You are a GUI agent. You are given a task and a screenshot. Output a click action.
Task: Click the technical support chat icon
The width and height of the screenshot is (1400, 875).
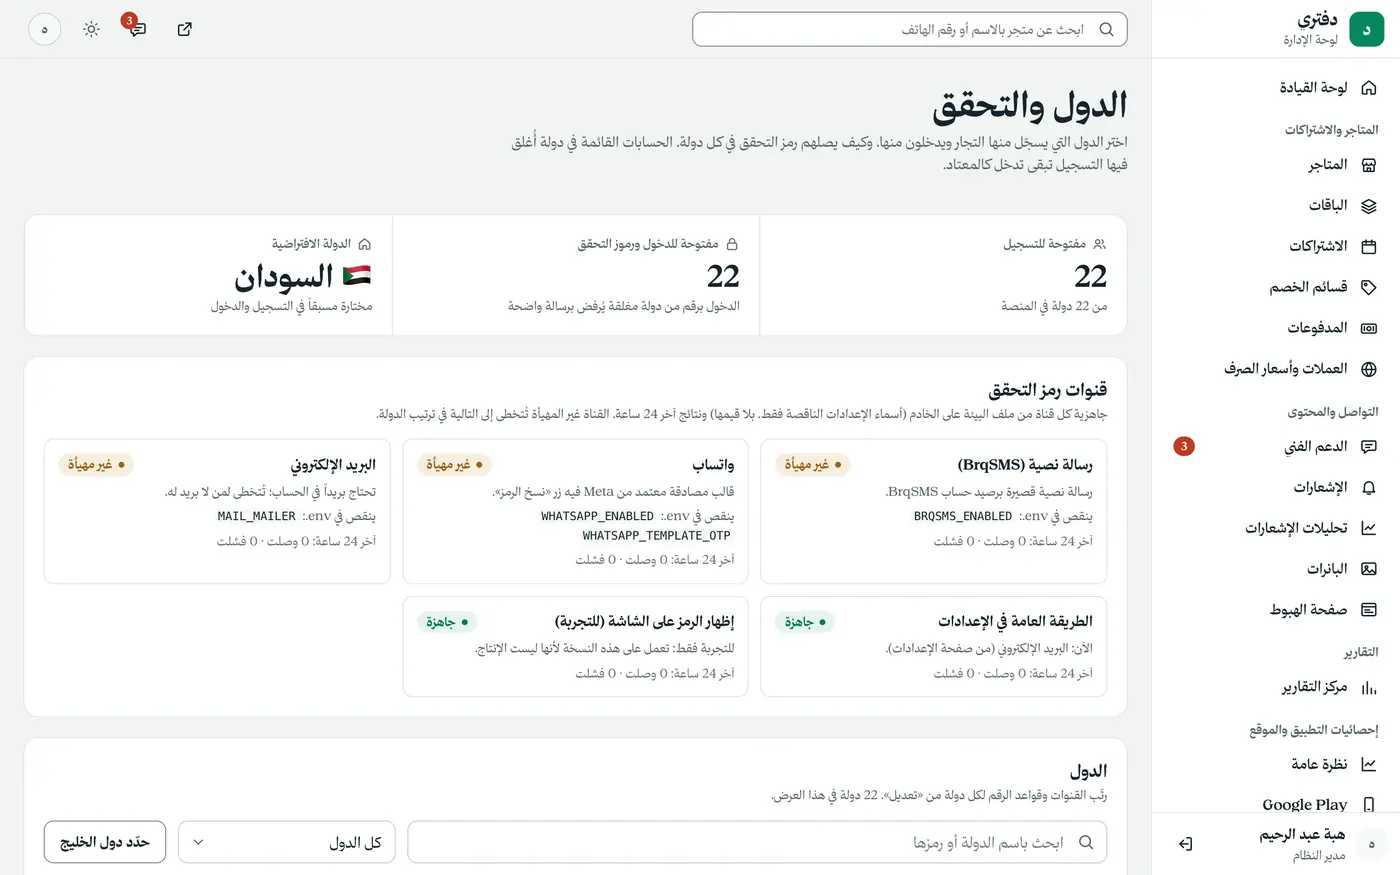click(1369, 447)
